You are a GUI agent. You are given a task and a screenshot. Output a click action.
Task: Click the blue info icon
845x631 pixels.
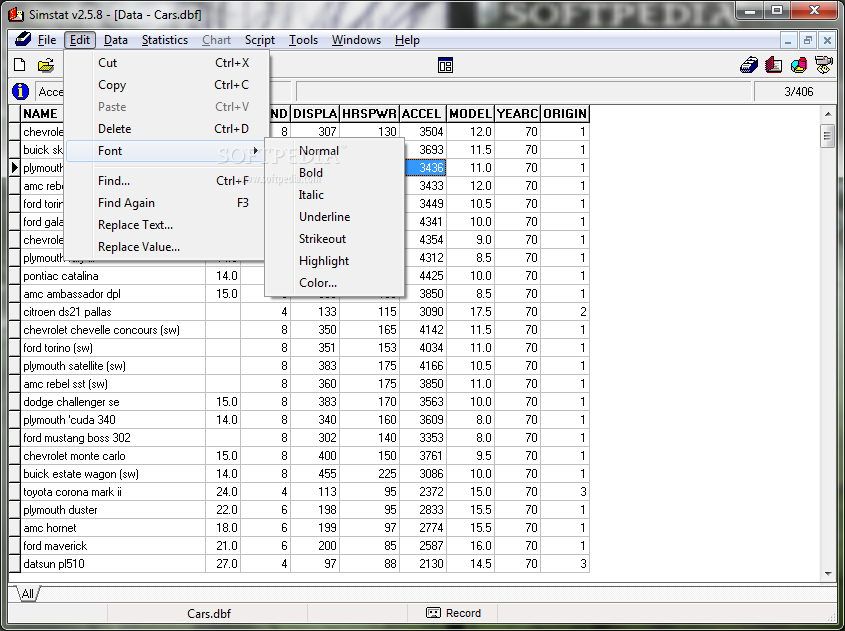(x=20, y=91)
